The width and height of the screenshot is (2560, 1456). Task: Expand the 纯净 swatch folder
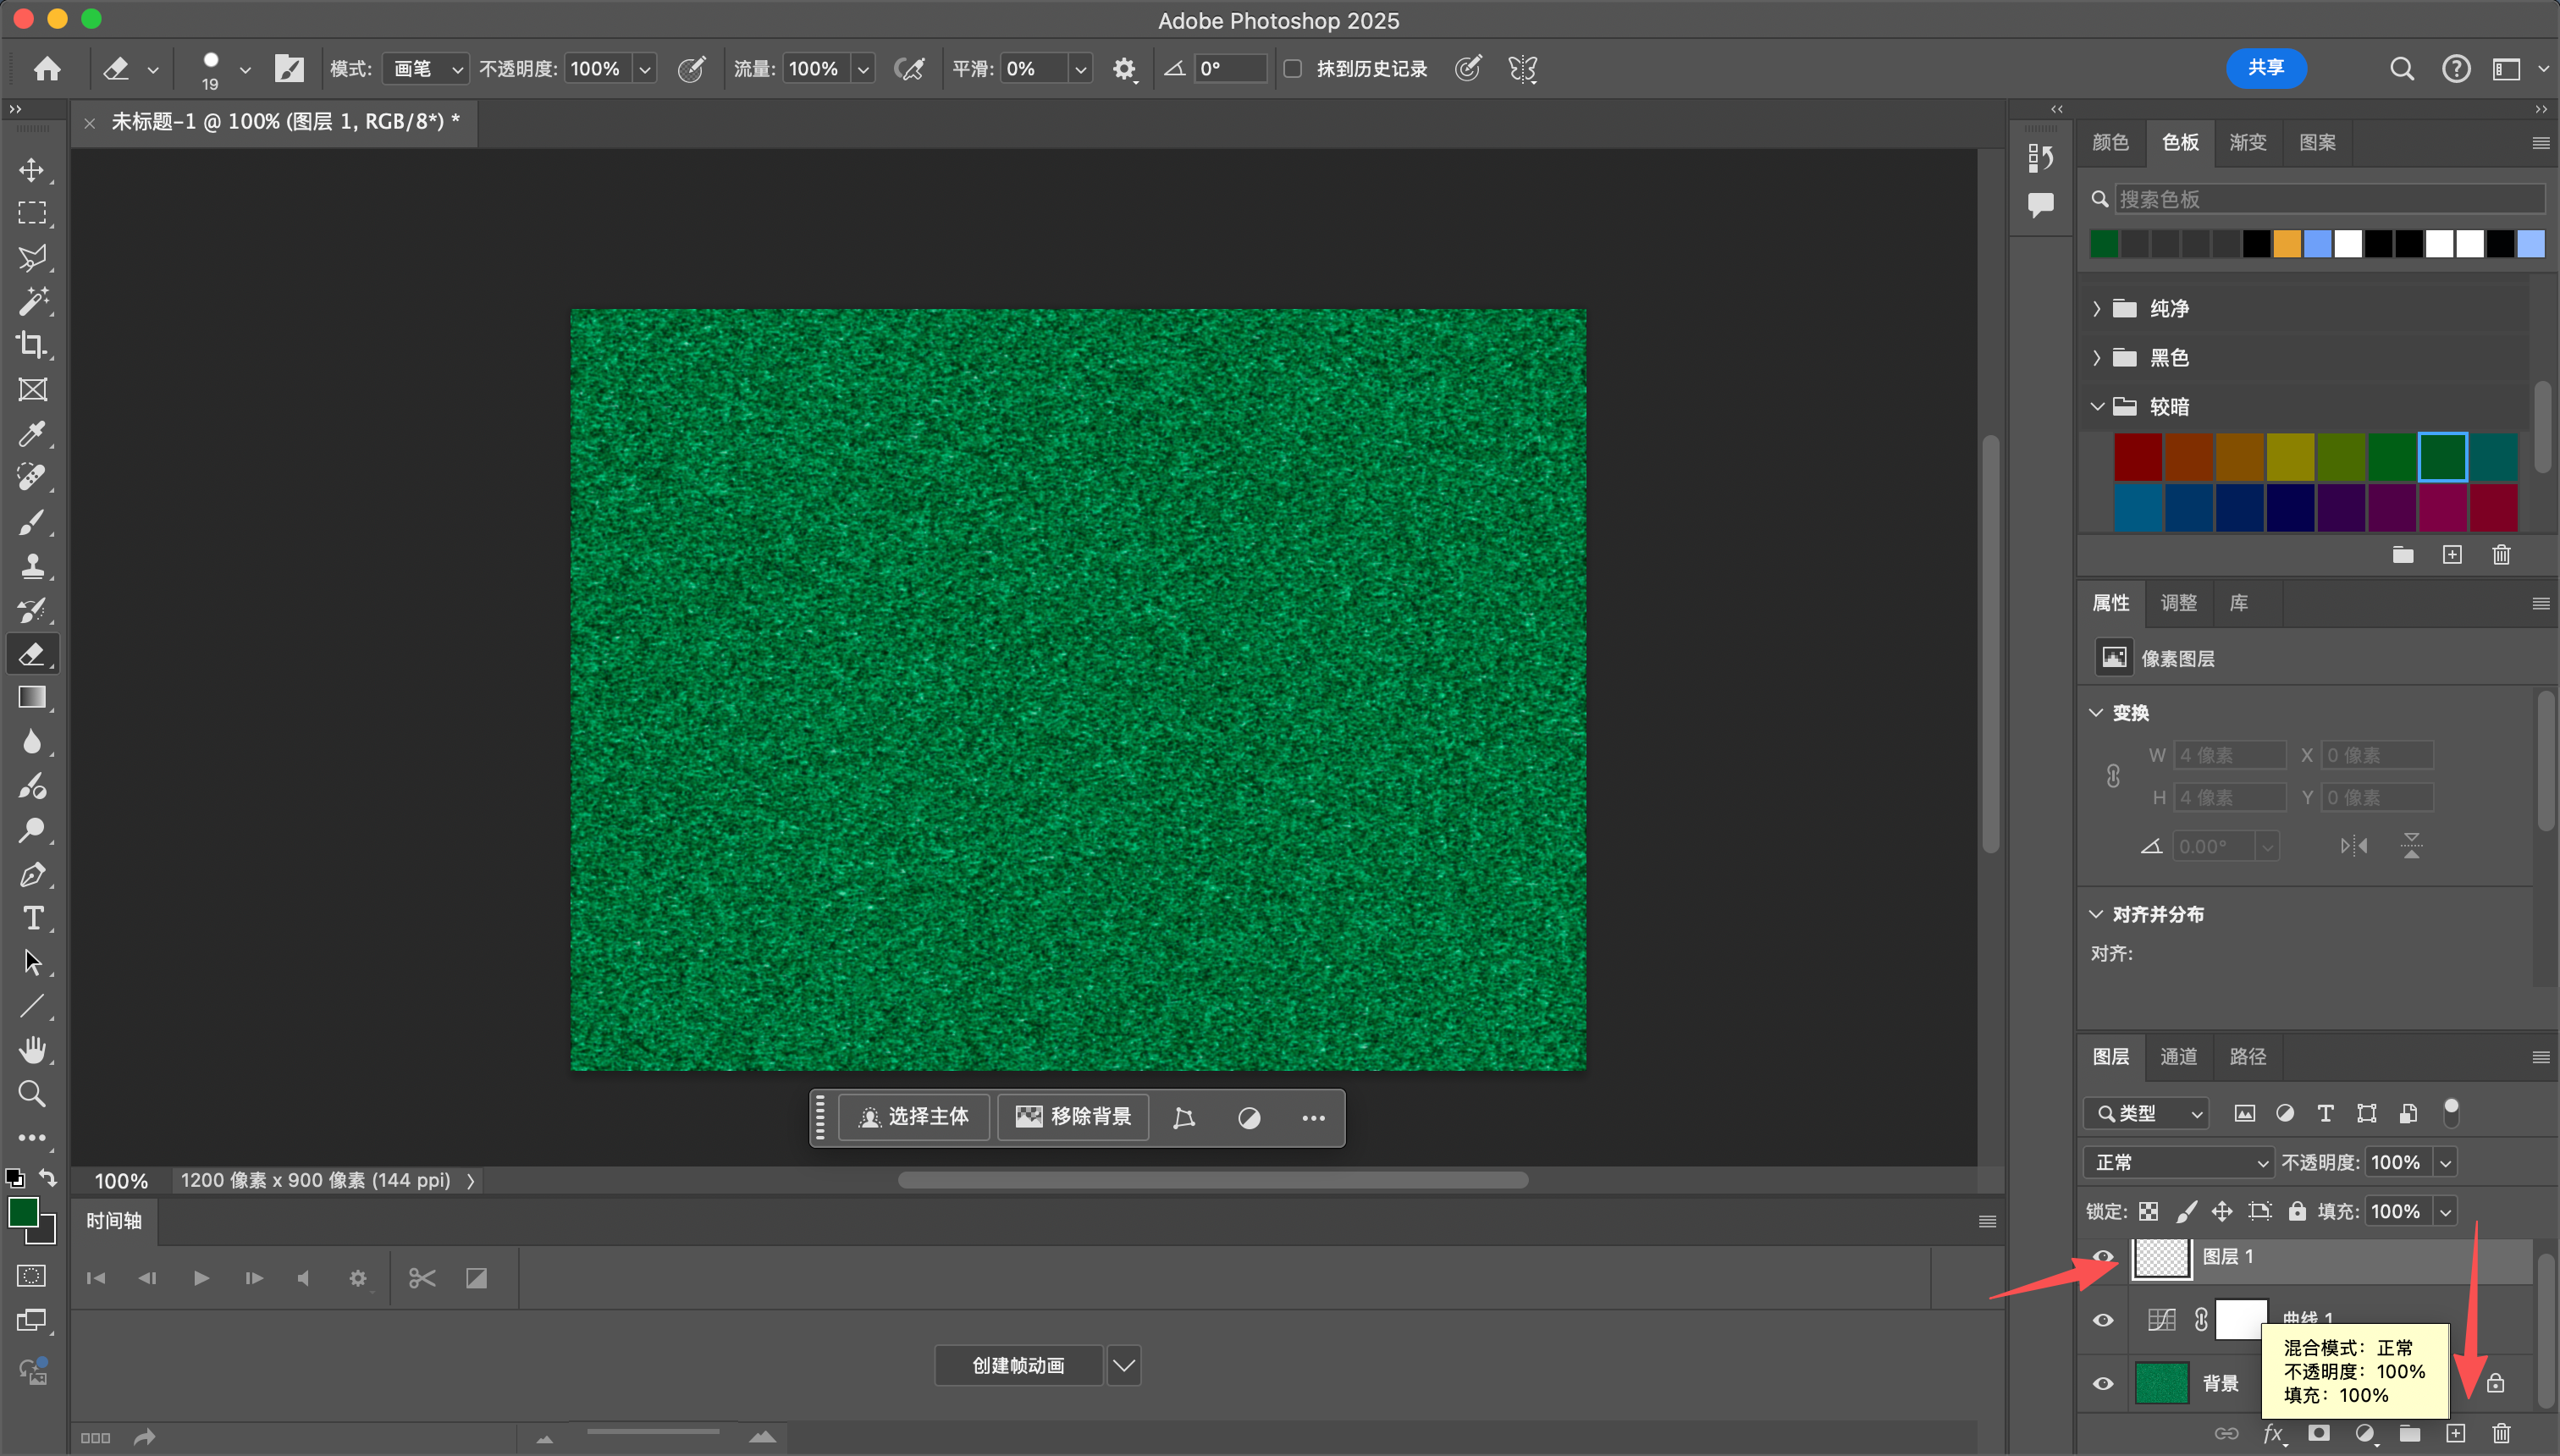pos(2097,308)
